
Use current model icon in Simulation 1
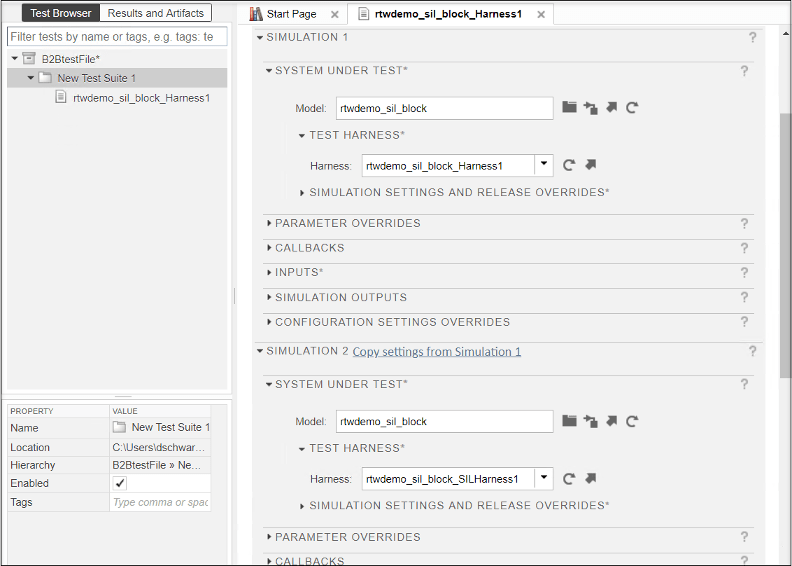click(590, 108)
